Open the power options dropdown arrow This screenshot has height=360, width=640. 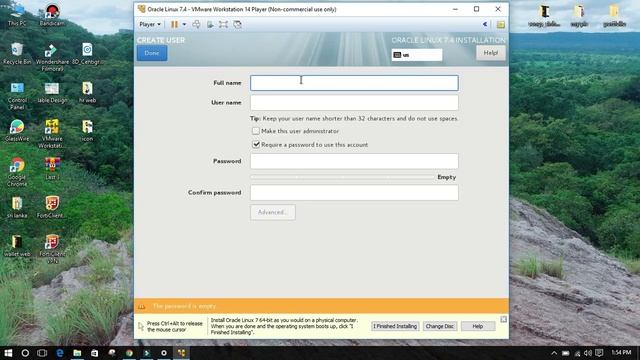[x=184, y=24]
